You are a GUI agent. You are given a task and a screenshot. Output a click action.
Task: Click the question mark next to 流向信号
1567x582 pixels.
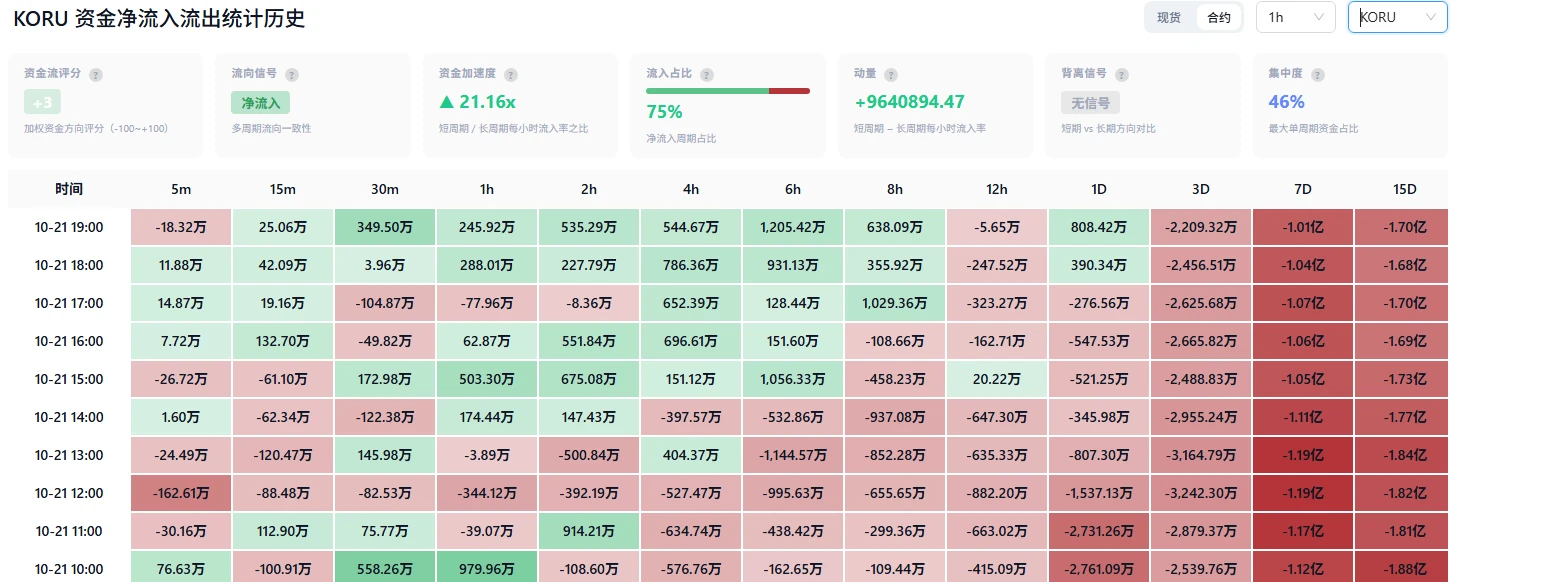tap(292, 75)
